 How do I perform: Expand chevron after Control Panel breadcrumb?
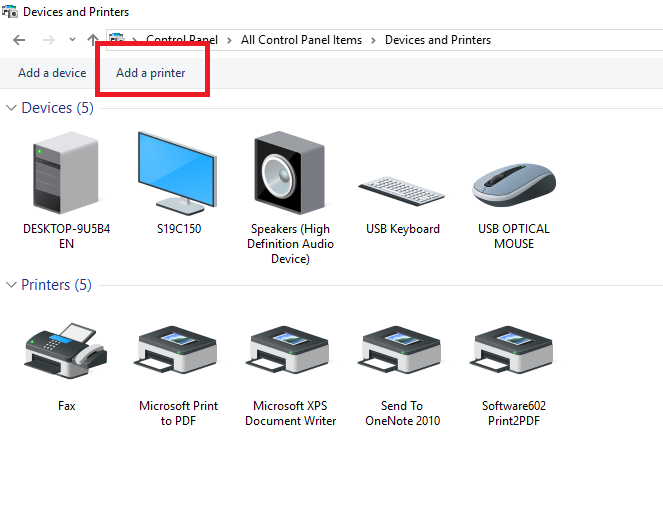(x=229, y=40)
